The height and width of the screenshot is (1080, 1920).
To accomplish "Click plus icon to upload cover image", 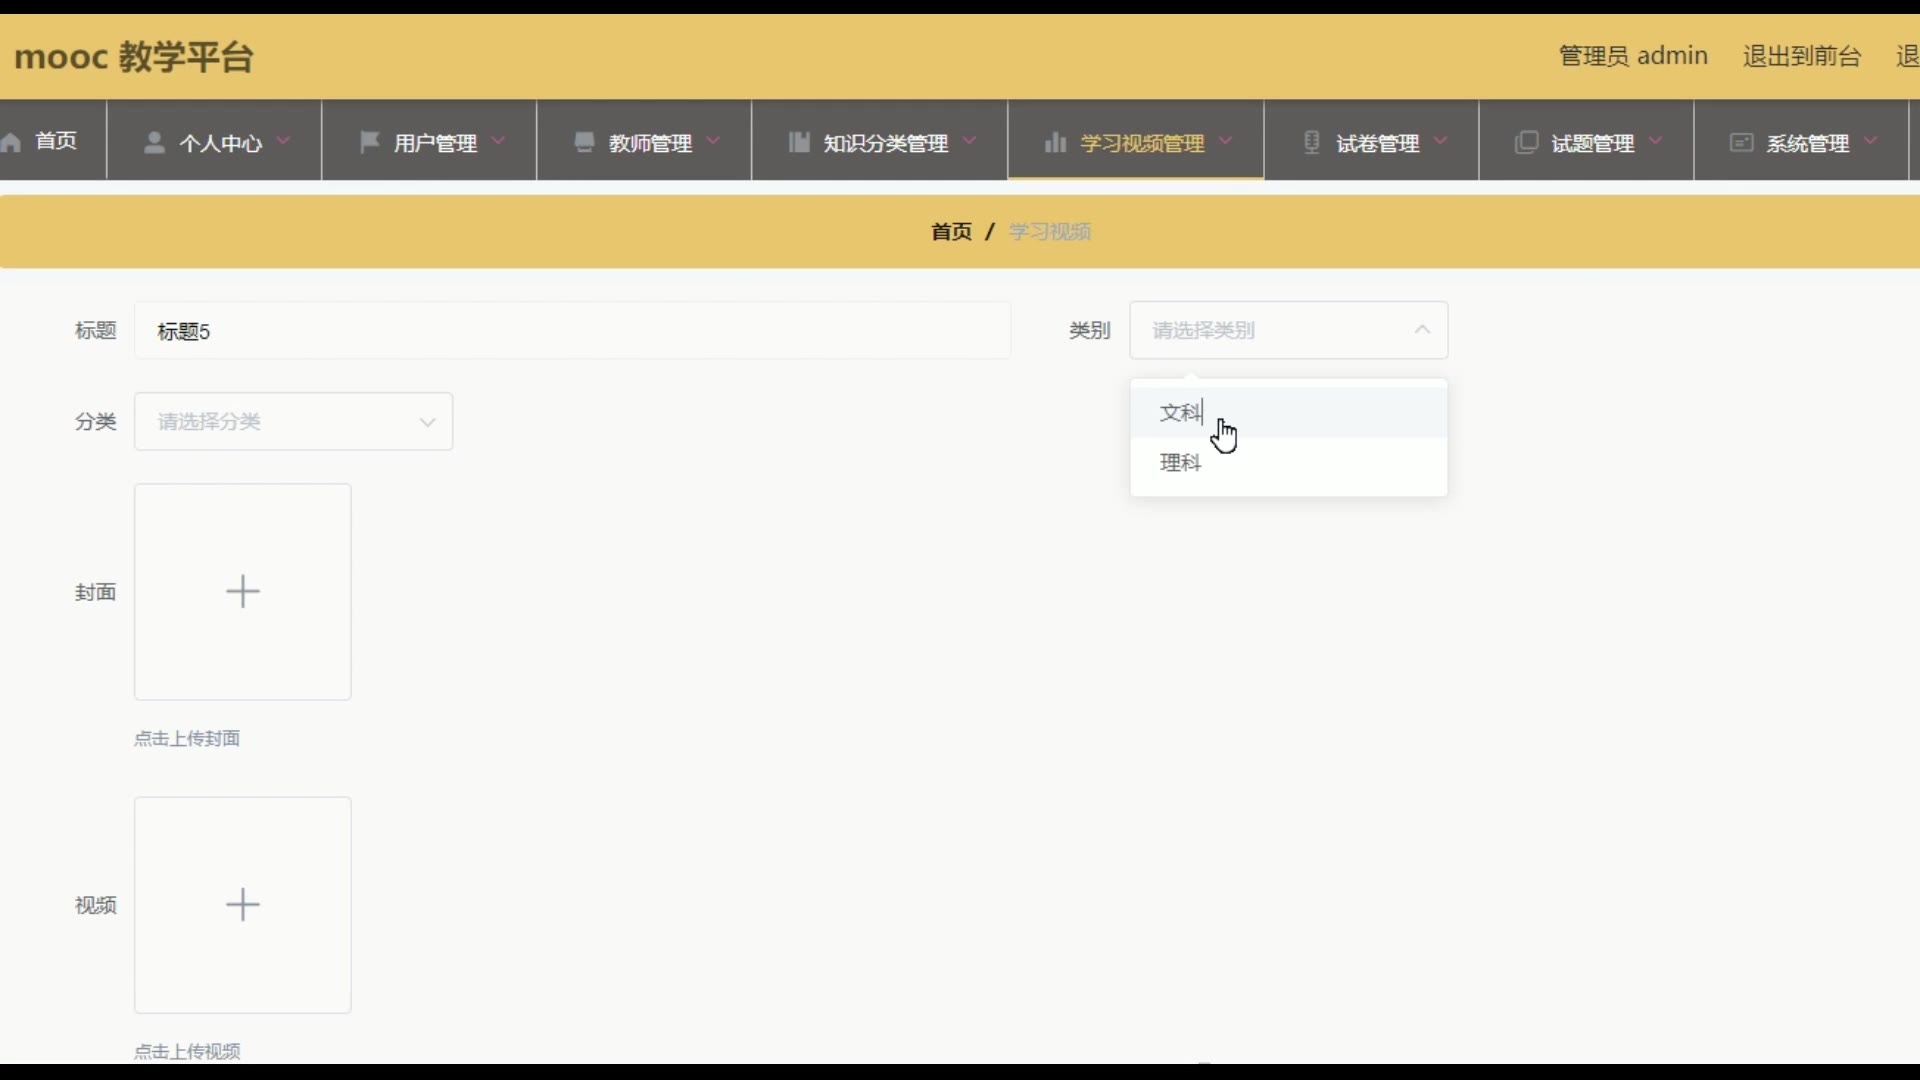I will [x=243, y=592].
